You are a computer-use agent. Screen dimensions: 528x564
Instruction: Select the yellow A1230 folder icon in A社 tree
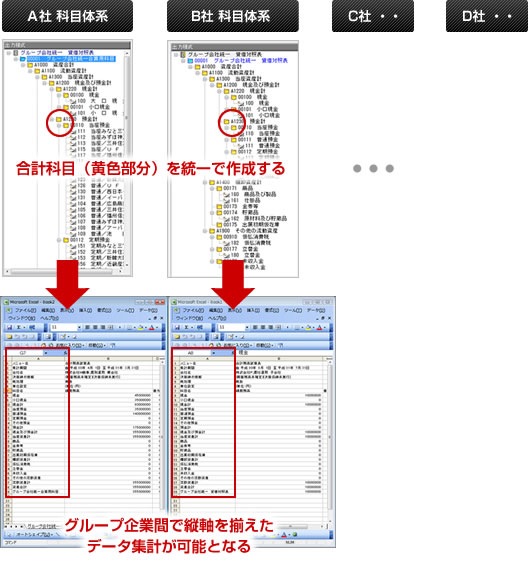click(59, 119)
